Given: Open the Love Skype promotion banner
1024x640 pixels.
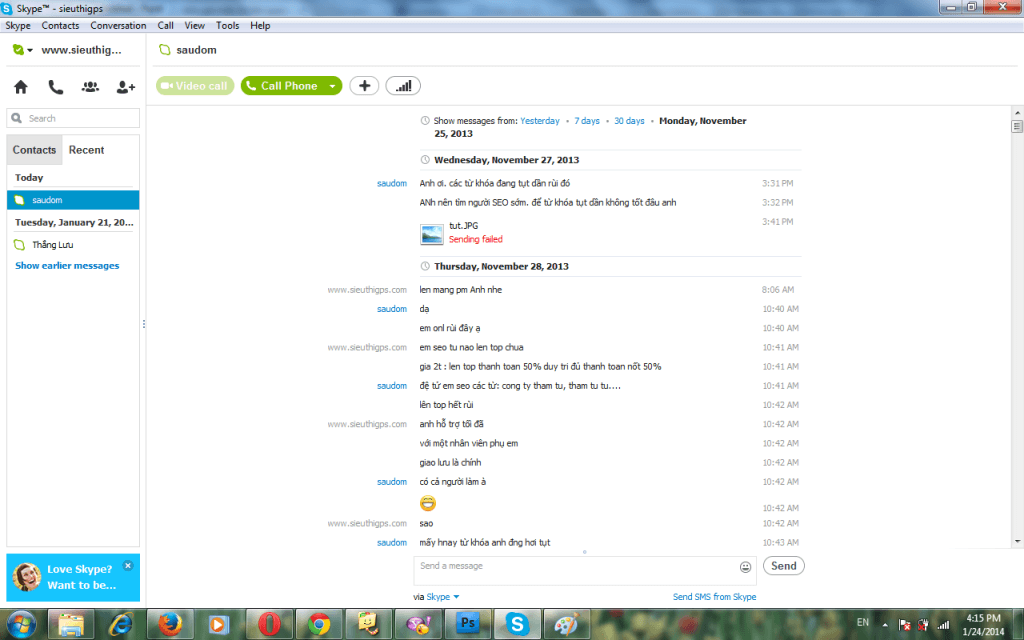Looking at the screenshot, I should (x=73, y=577).
